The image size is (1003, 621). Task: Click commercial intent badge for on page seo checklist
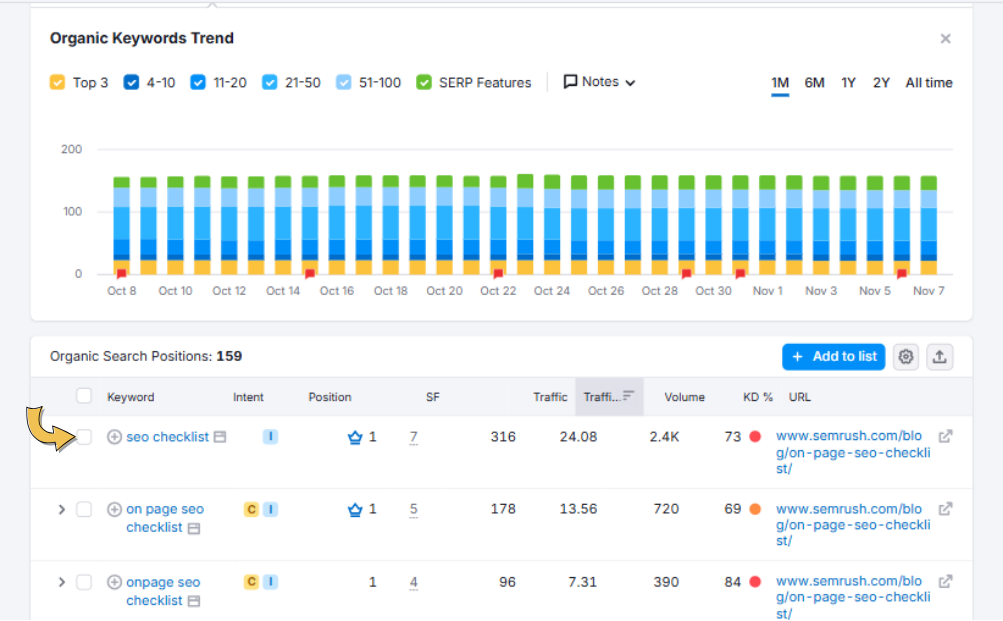pyautogui.click(x=251, y=509)
